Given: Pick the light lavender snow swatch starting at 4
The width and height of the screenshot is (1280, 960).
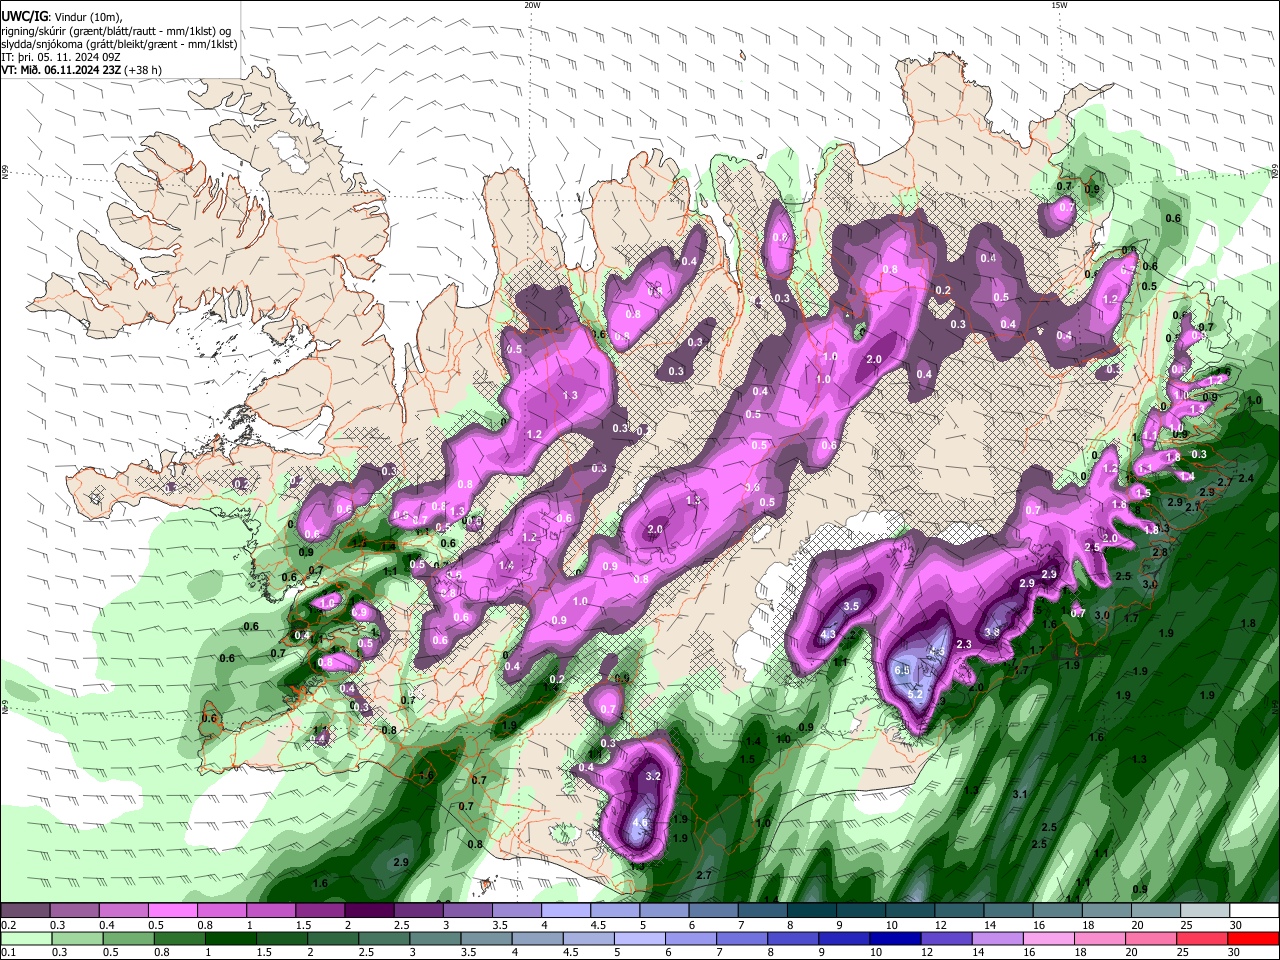Looking at the screenshot, I should tap(566, 911).
